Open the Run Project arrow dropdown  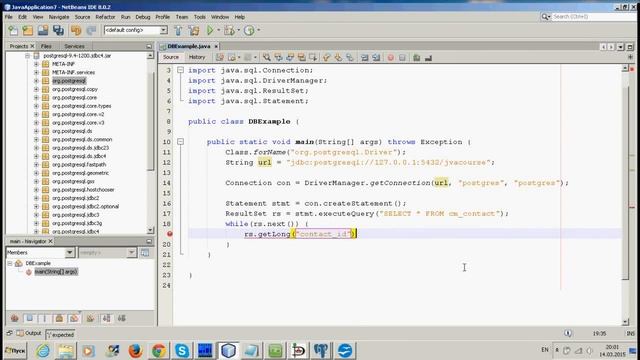point(218,30)
